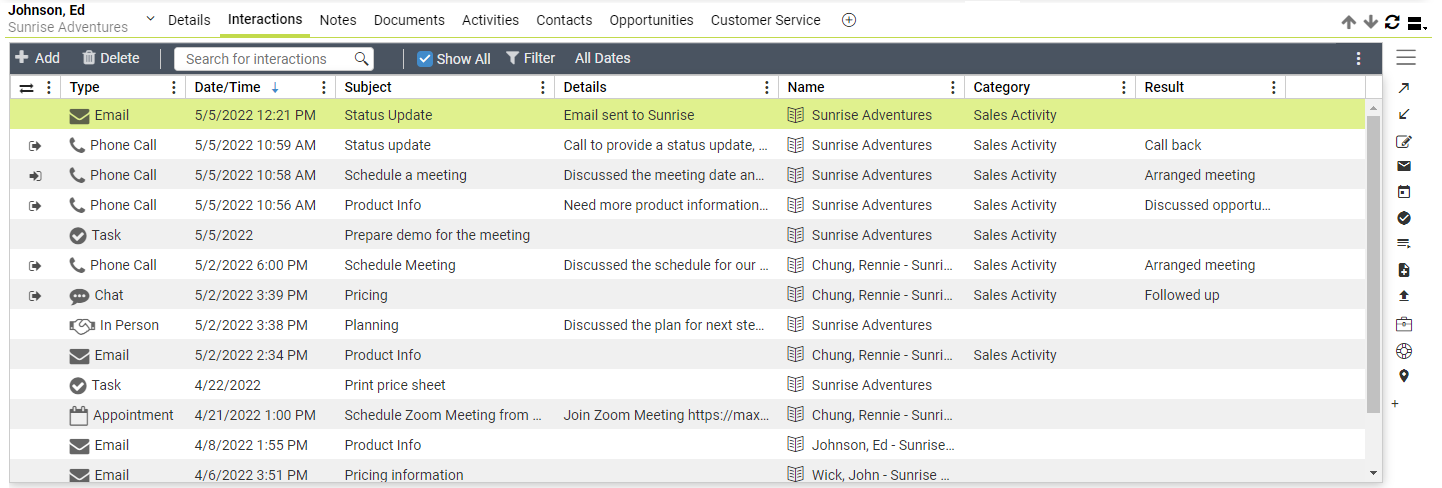1442x488 pixels.
Task: Click the lifebuoy support icon in sidebar
Action: [1404, 350]
